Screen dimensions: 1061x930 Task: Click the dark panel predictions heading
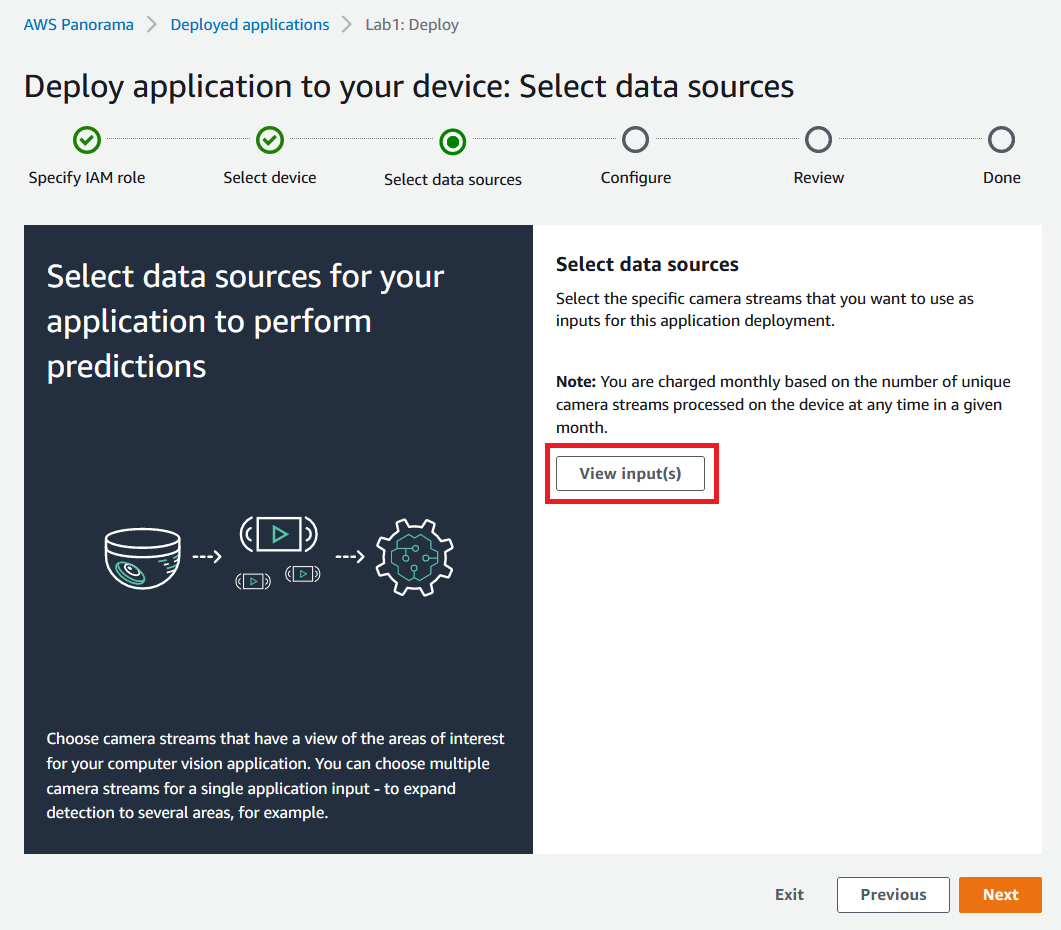pyautogui.click(x=245, y=321)
